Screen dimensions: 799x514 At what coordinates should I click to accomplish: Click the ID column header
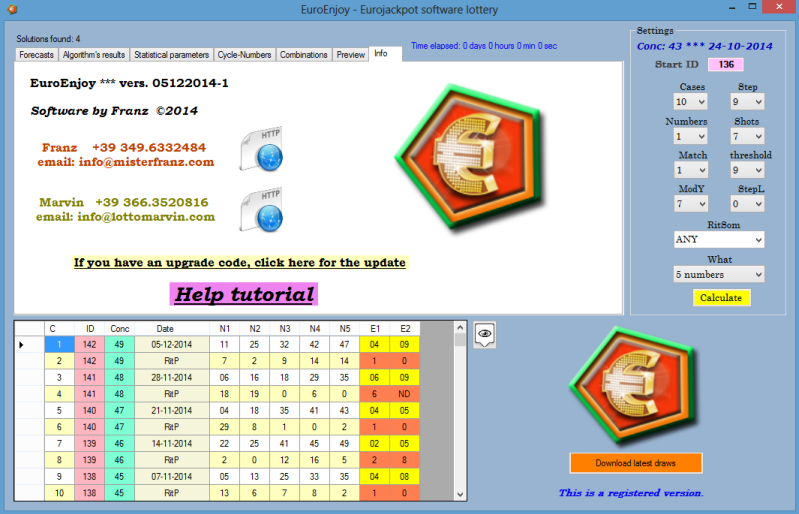pos(90,329)
